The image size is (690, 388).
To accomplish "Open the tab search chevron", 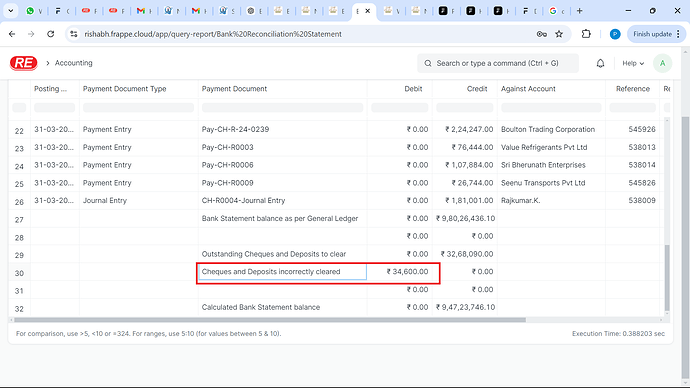I will pyautogui.click(x=11, y=11).
